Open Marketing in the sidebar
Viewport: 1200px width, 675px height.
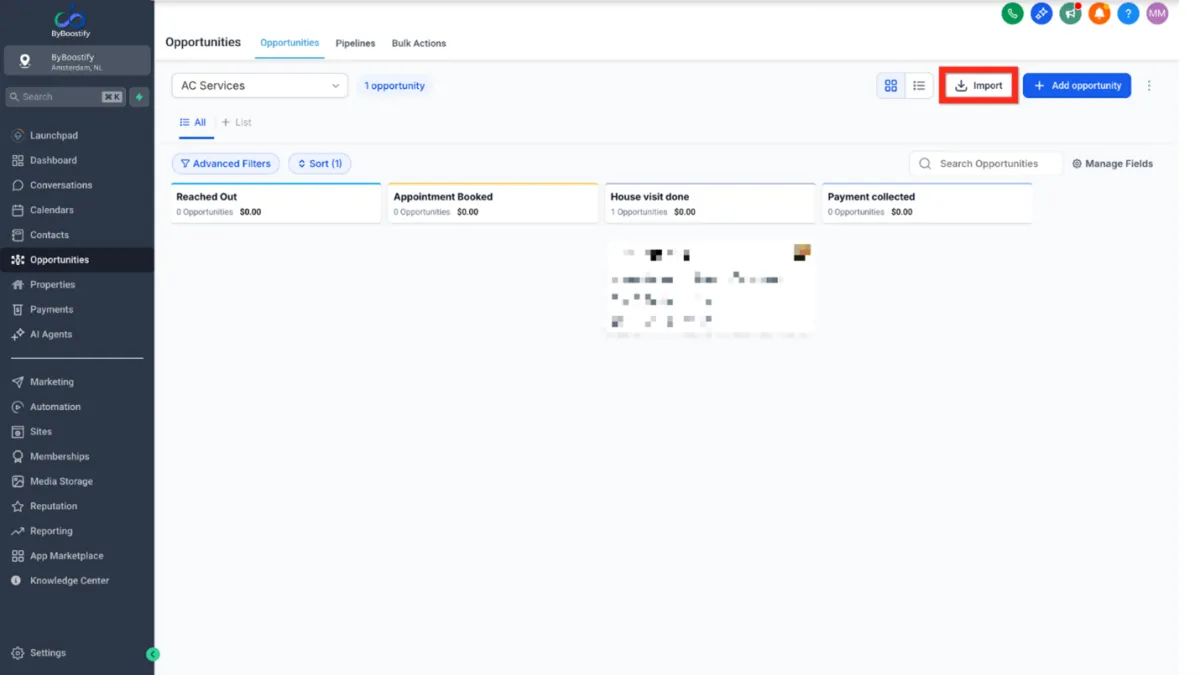(x=77, y=382)
